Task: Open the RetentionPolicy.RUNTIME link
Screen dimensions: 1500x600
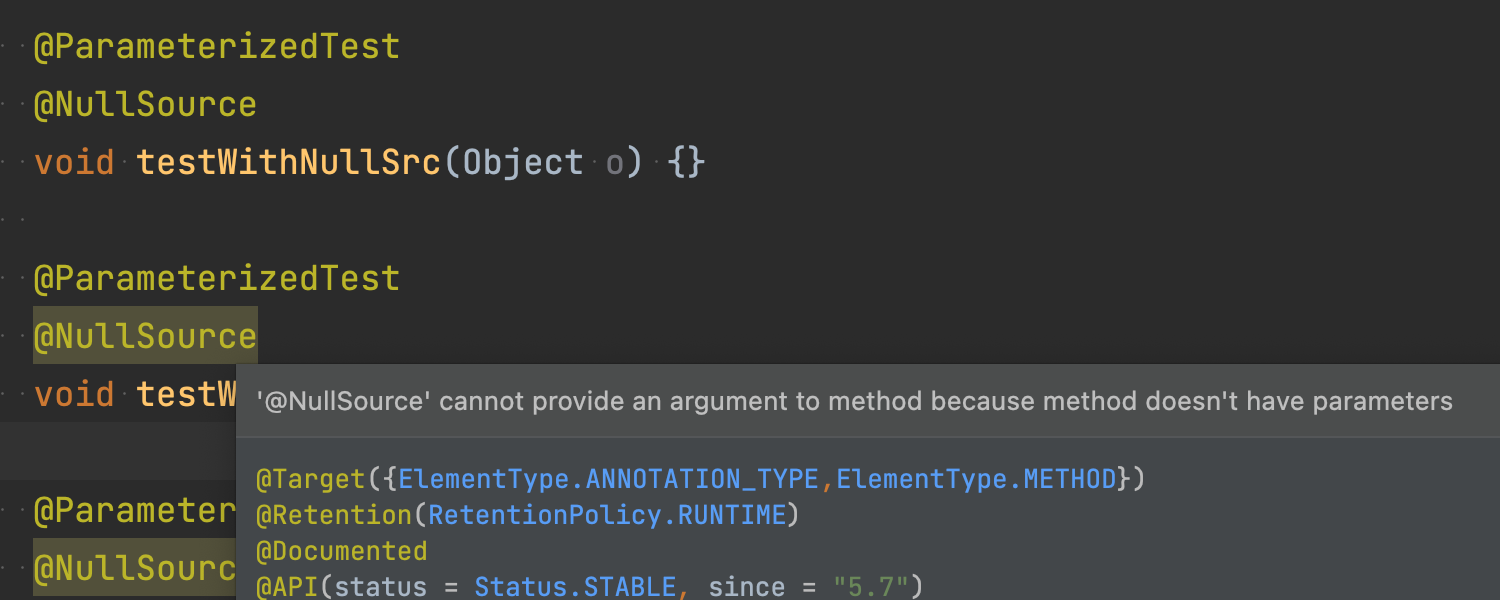Action: (x=607, y=516)
